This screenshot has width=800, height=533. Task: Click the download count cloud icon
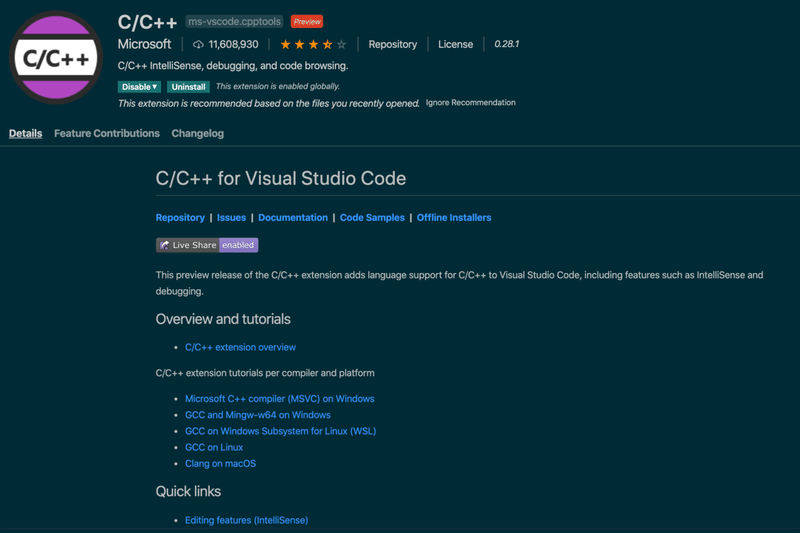(x=198, y=45)
